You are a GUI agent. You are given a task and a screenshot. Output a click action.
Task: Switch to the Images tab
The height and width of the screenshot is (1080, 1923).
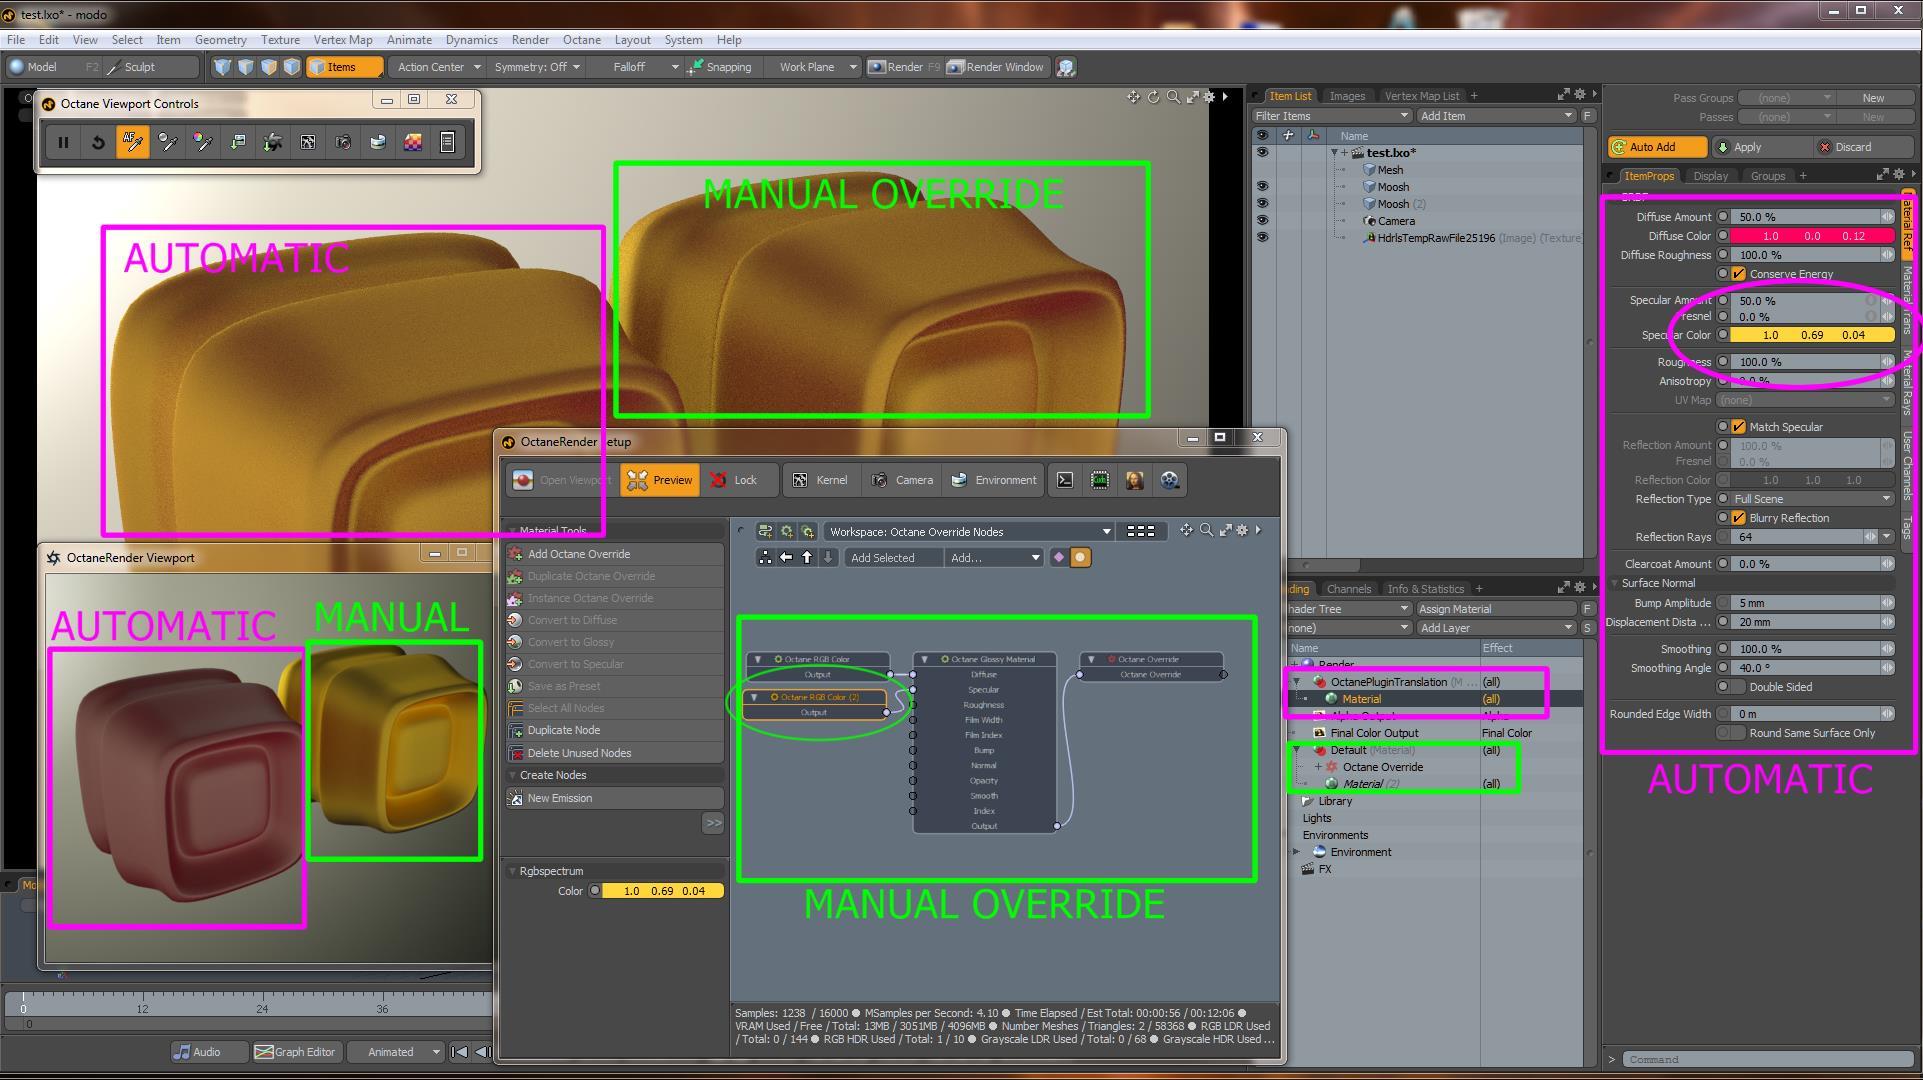[1346, 96]
